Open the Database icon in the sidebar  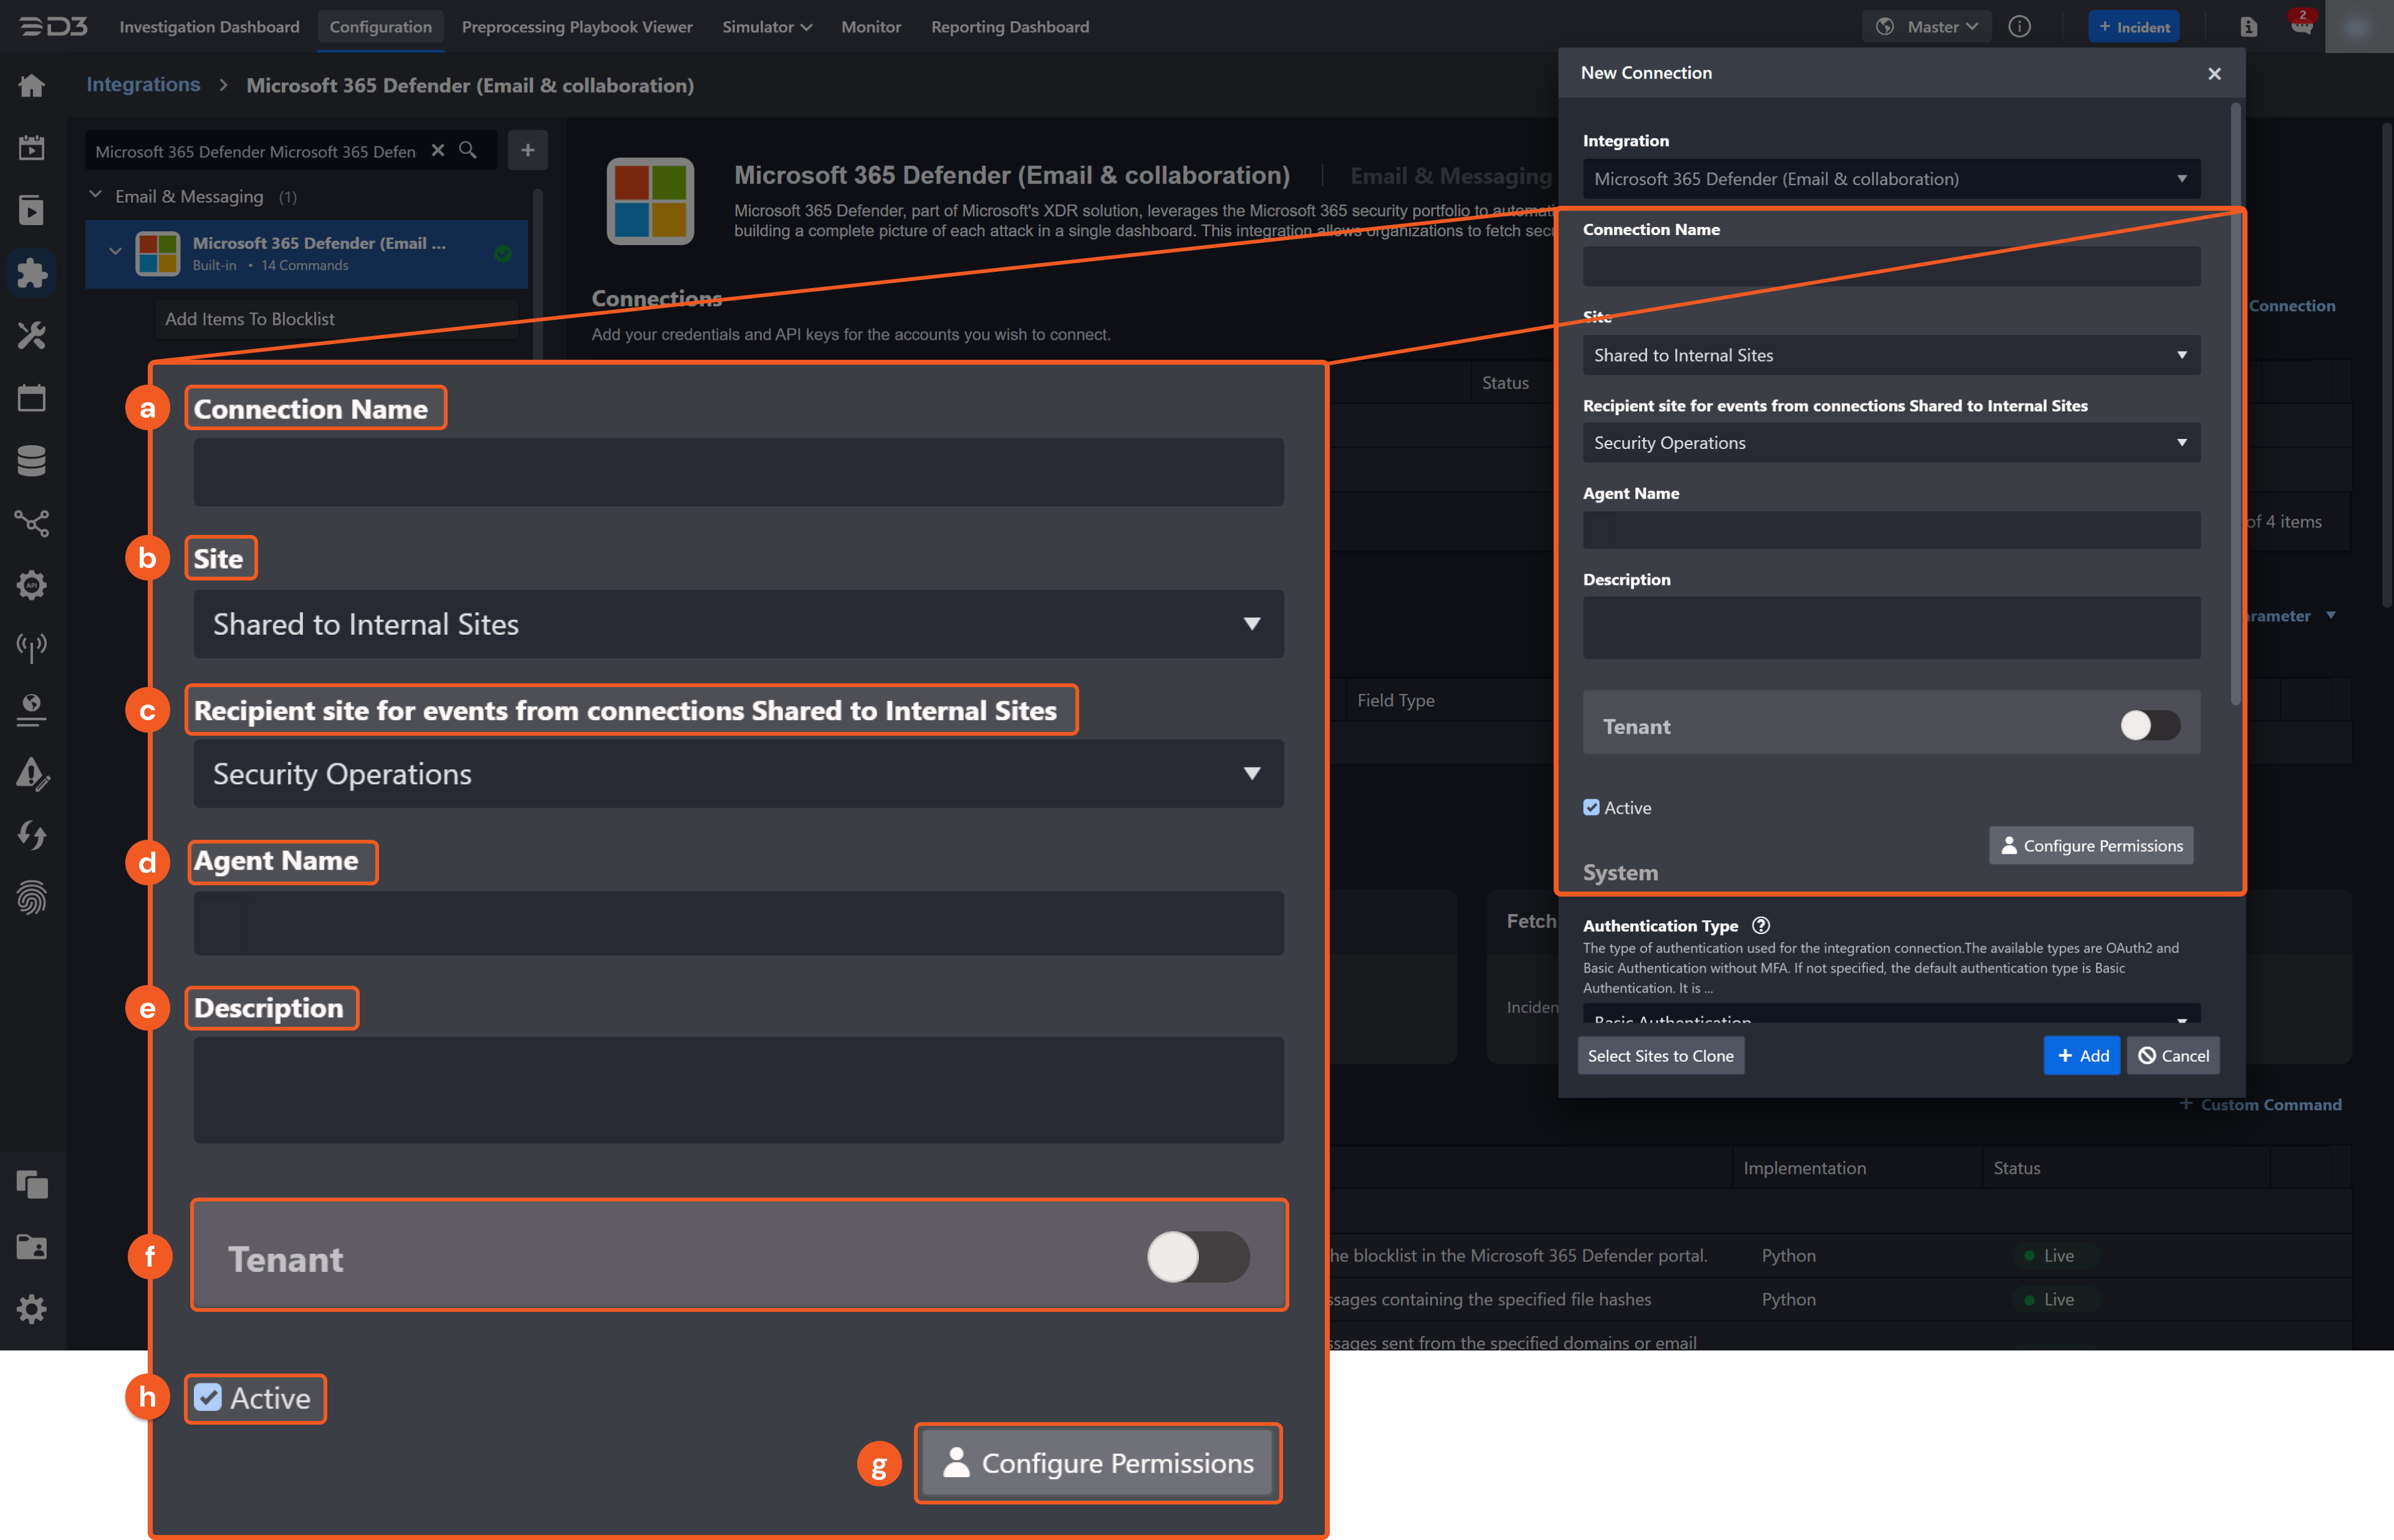tap(32, 460)
